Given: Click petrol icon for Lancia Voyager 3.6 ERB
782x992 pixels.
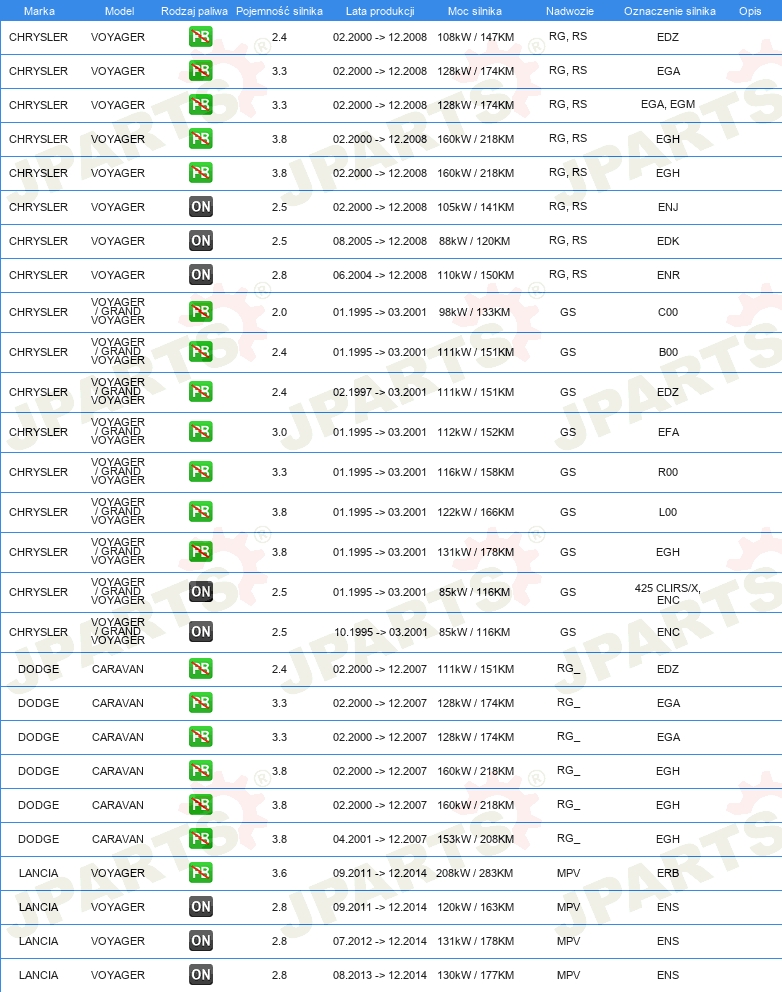Looking at the screenshot, I should 201,872.
